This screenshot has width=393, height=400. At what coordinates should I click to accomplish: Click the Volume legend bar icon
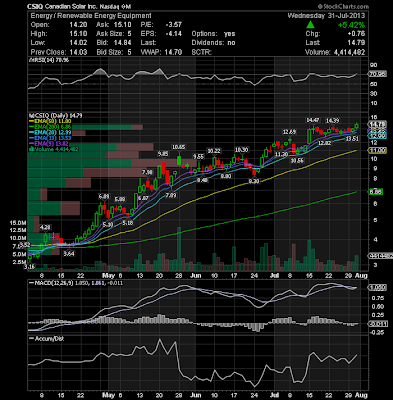point(31,150)
